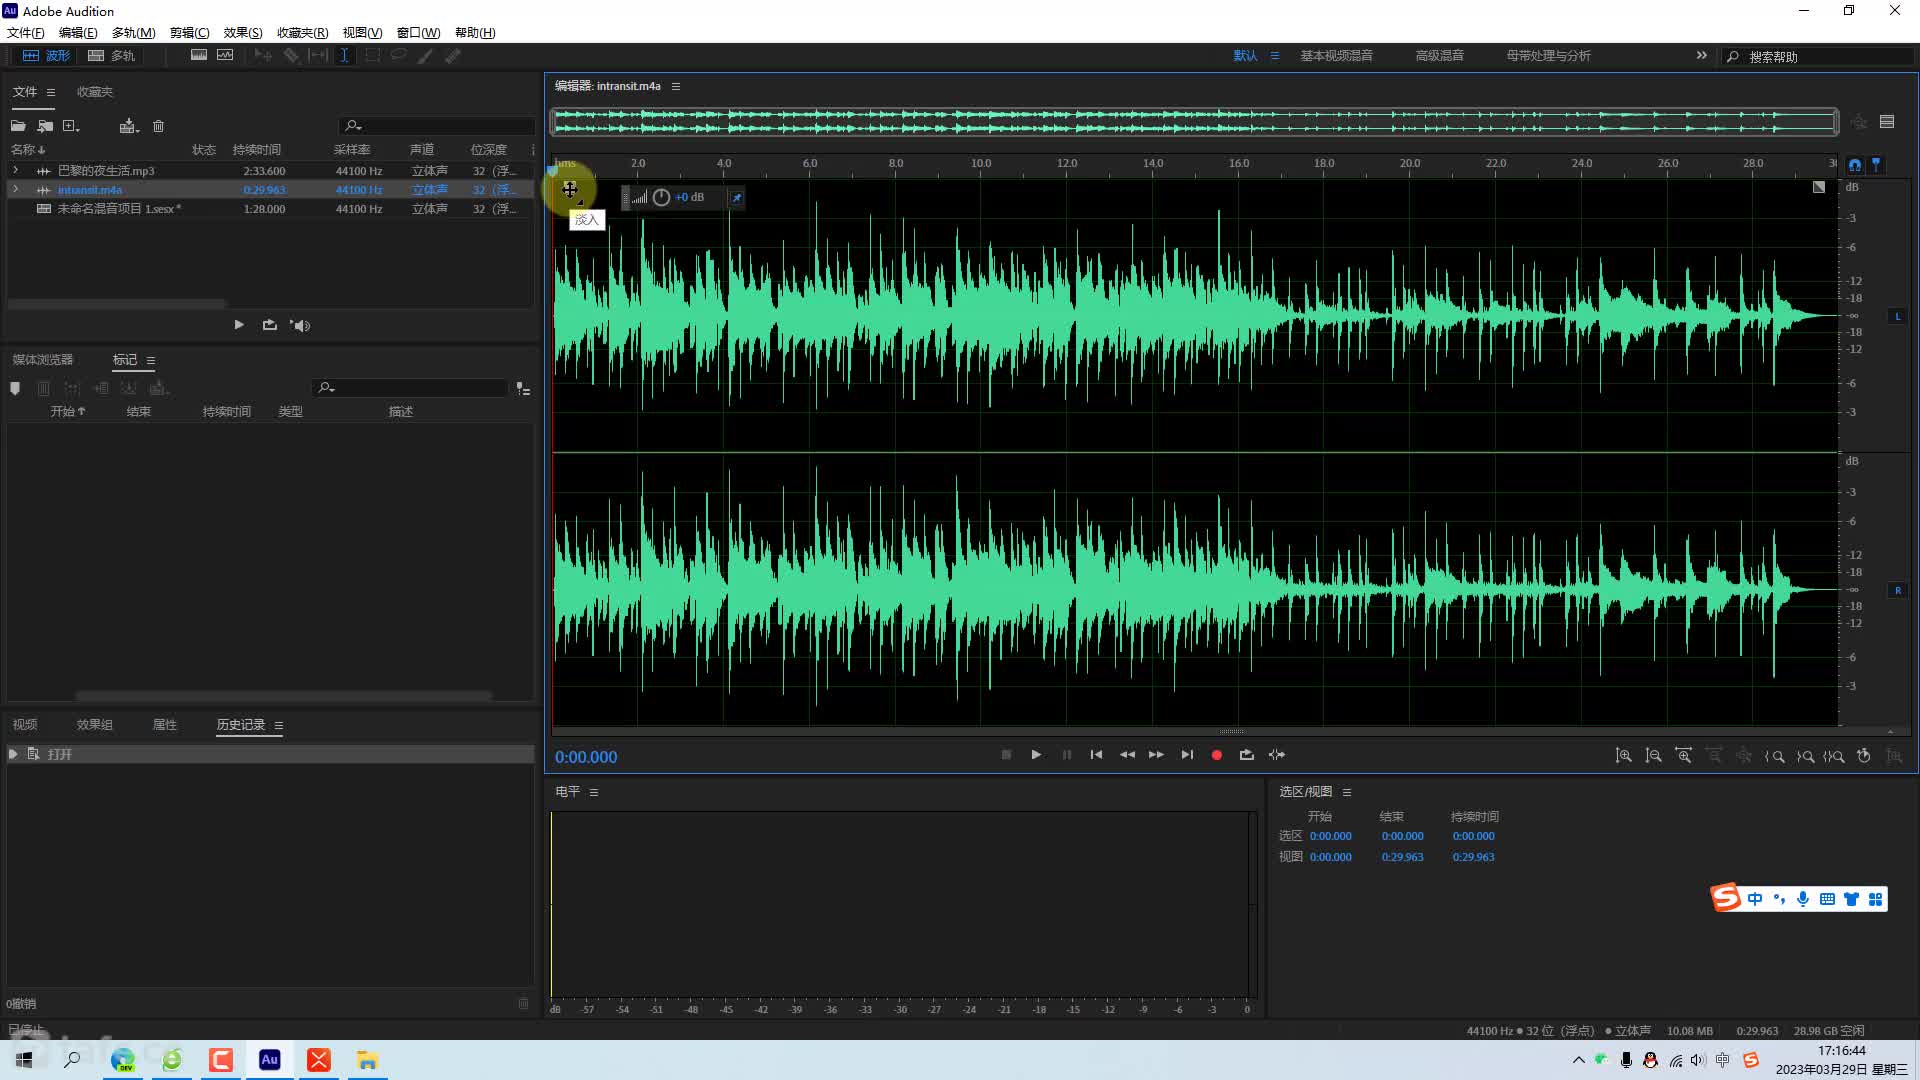Open the 媒体浏览器 tab
Image resolution: width=1920 pixels, height=1080 pixels.
pos(43,360)
